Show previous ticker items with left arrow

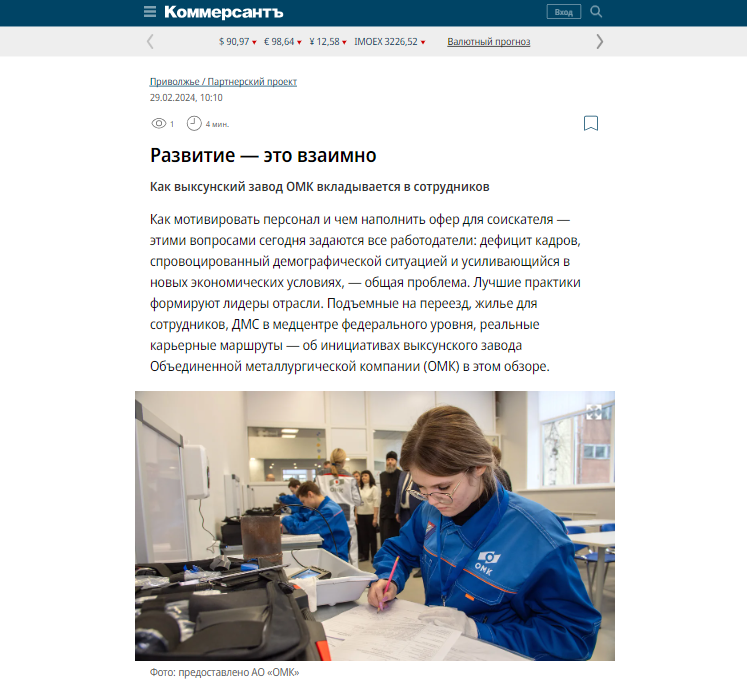[x=150, y=41]
